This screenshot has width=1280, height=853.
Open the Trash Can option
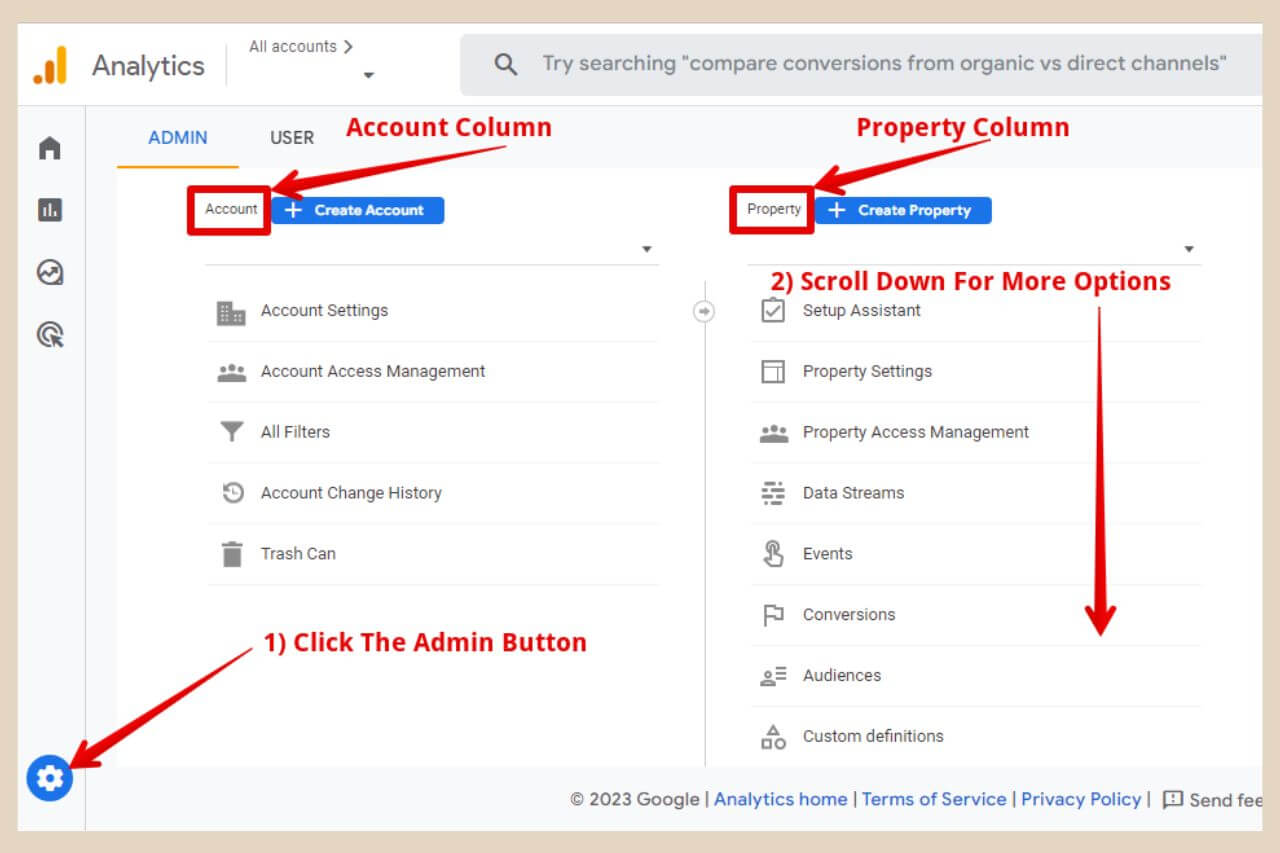298,553
